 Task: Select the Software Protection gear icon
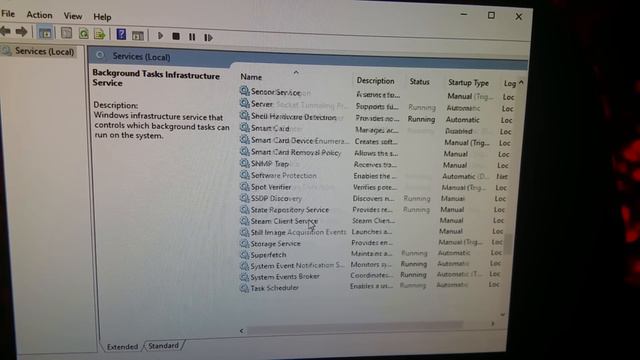tap(244, 175)
